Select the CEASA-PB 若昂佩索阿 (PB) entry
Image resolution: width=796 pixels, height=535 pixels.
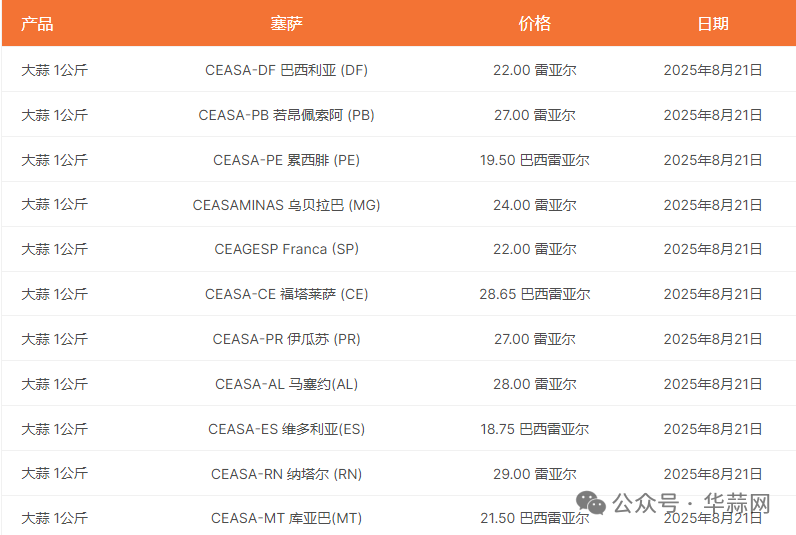(286, 115)
